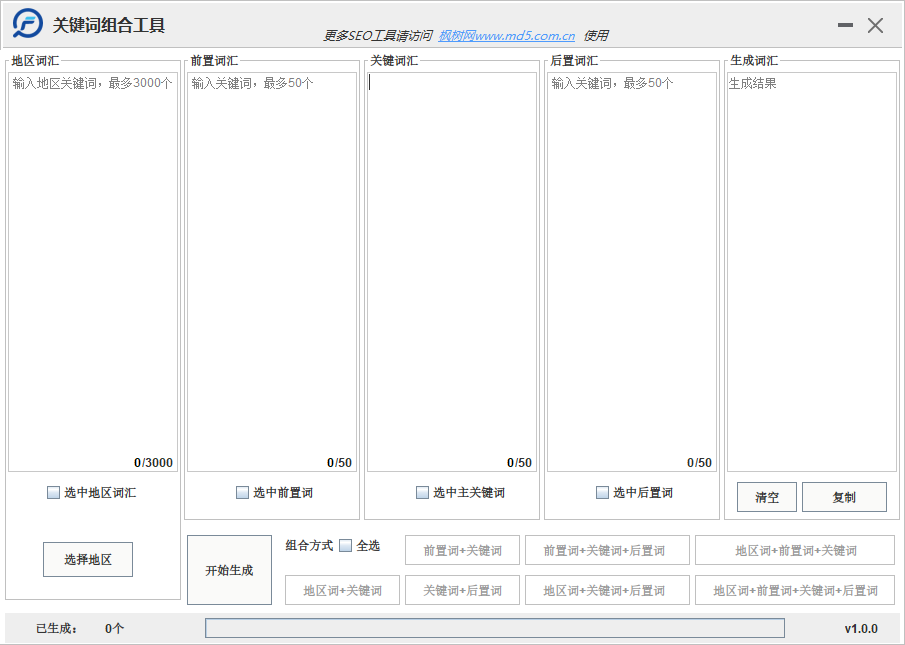Click into the 地区词汇 input box
This screenshot has height=645, width=905.
tap(92, 270)
